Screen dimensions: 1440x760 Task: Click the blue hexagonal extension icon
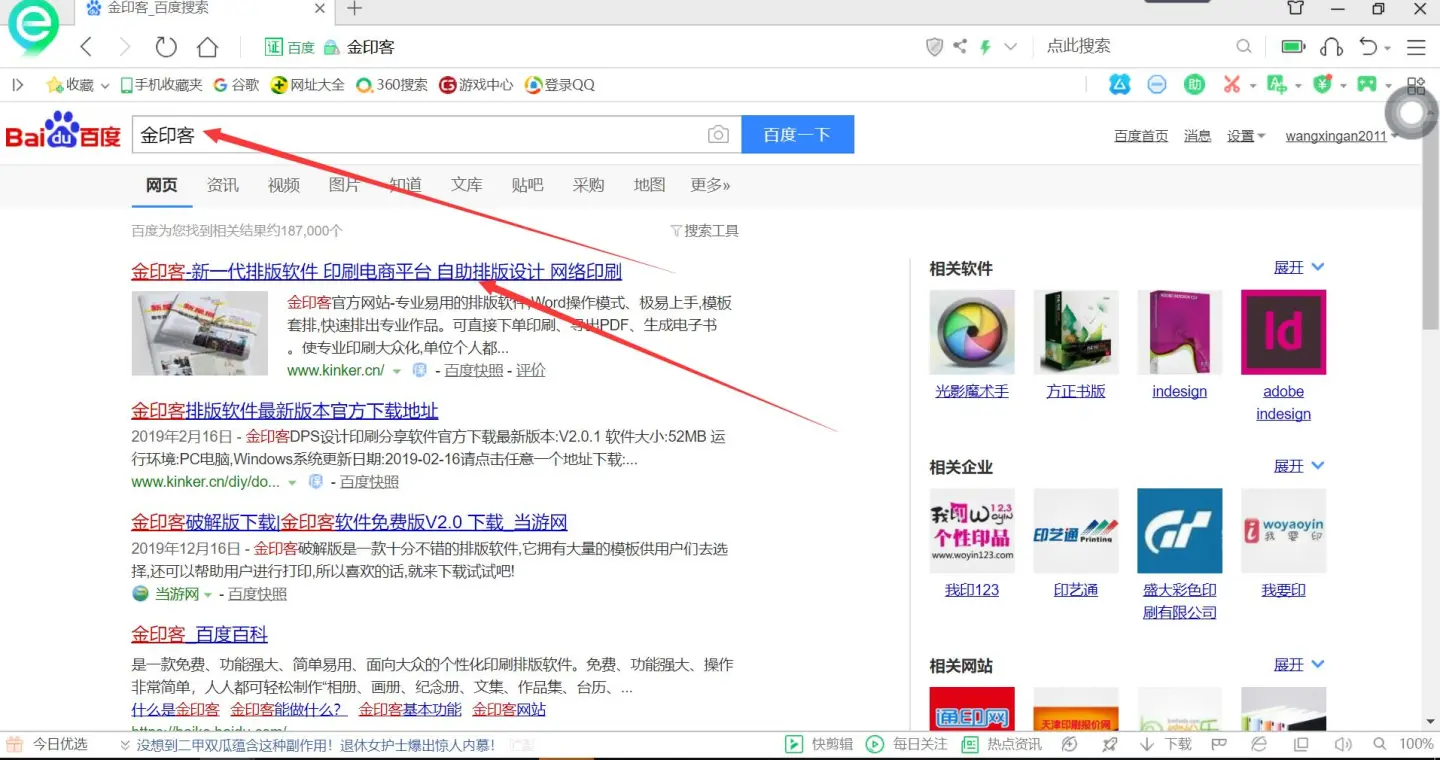click(x=1119, y=85)
